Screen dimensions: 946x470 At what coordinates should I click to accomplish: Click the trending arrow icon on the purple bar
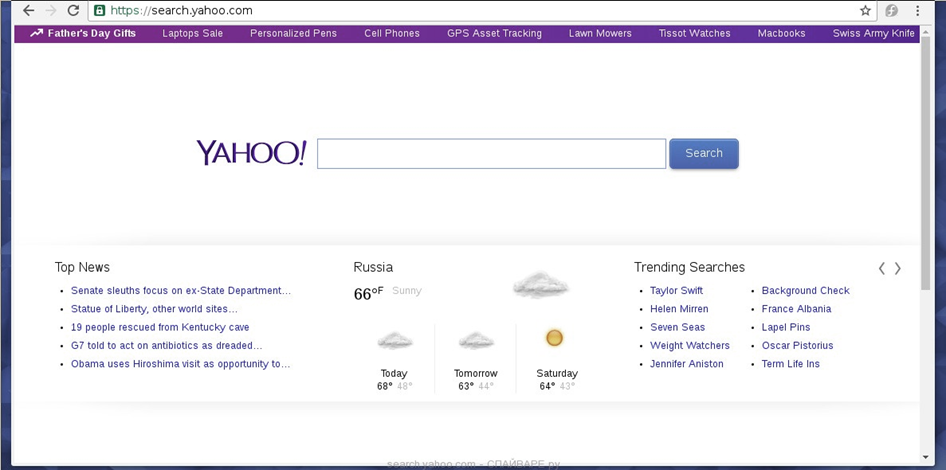tap(36, 33)
